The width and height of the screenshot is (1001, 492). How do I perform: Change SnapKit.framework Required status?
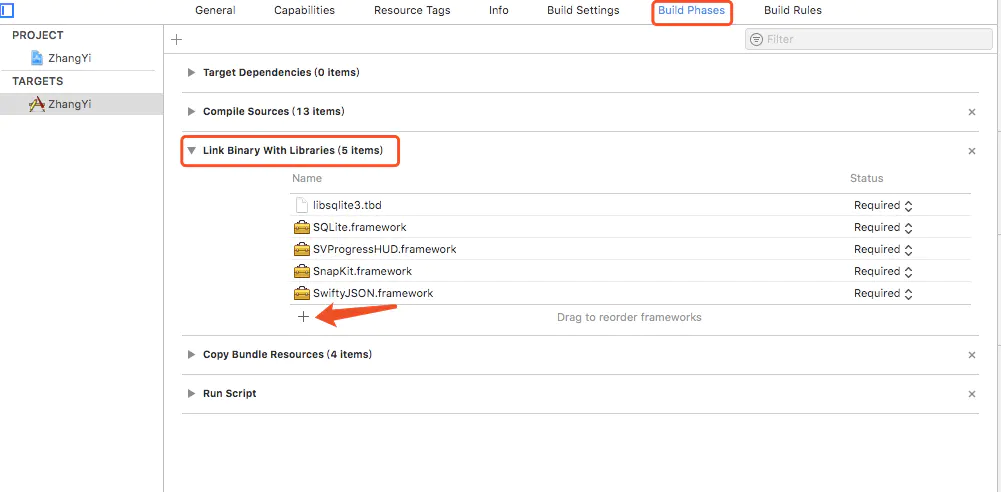(x=883, y=271)
